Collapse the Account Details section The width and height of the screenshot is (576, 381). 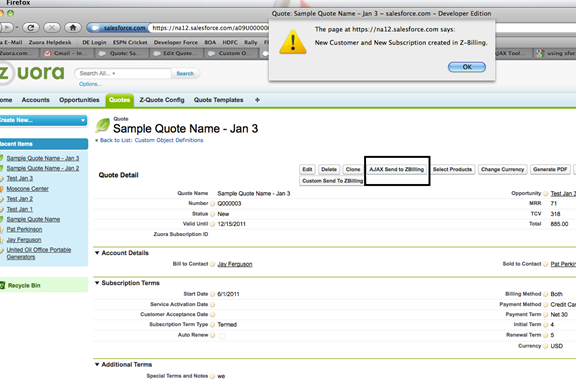97,253
